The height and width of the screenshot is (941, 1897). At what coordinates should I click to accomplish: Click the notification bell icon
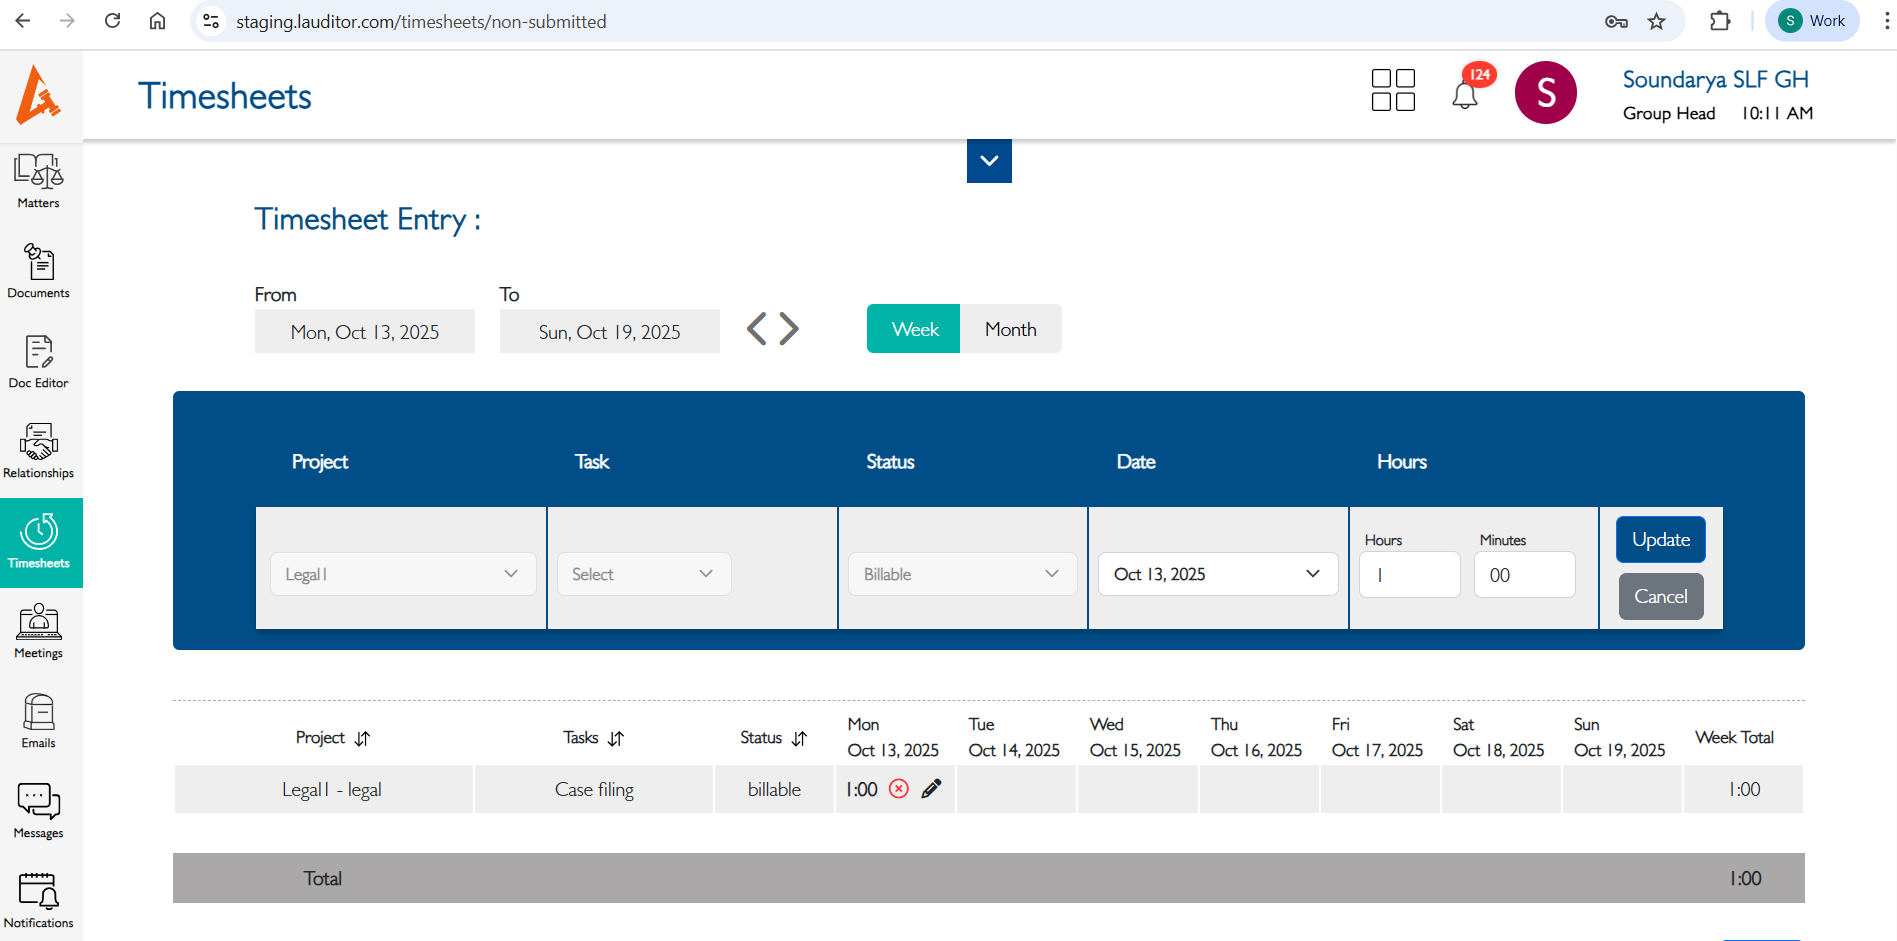pos(1464,95)
